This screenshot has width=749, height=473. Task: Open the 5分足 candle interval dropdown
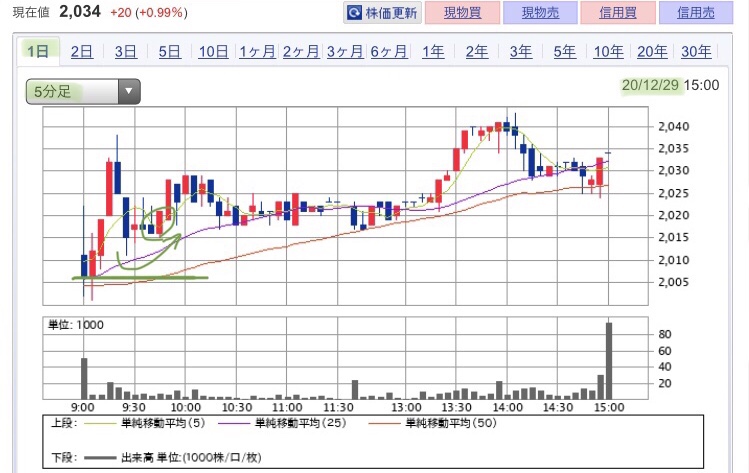point(83,91)
